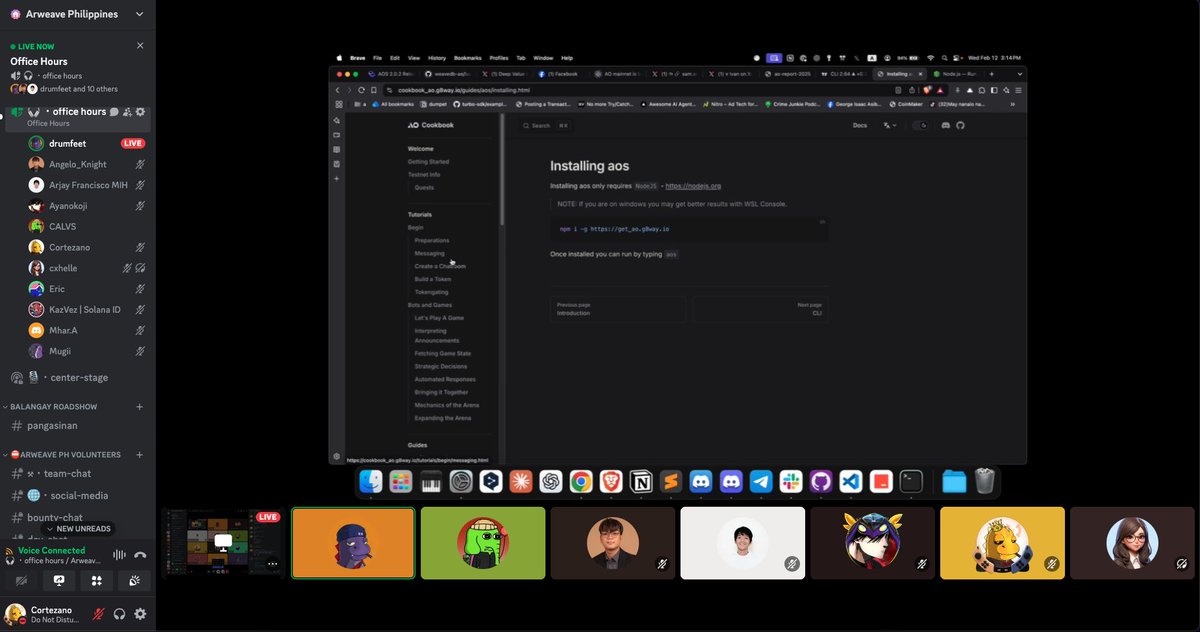Open user settings gear beside Cortezano

pos(140,614)
